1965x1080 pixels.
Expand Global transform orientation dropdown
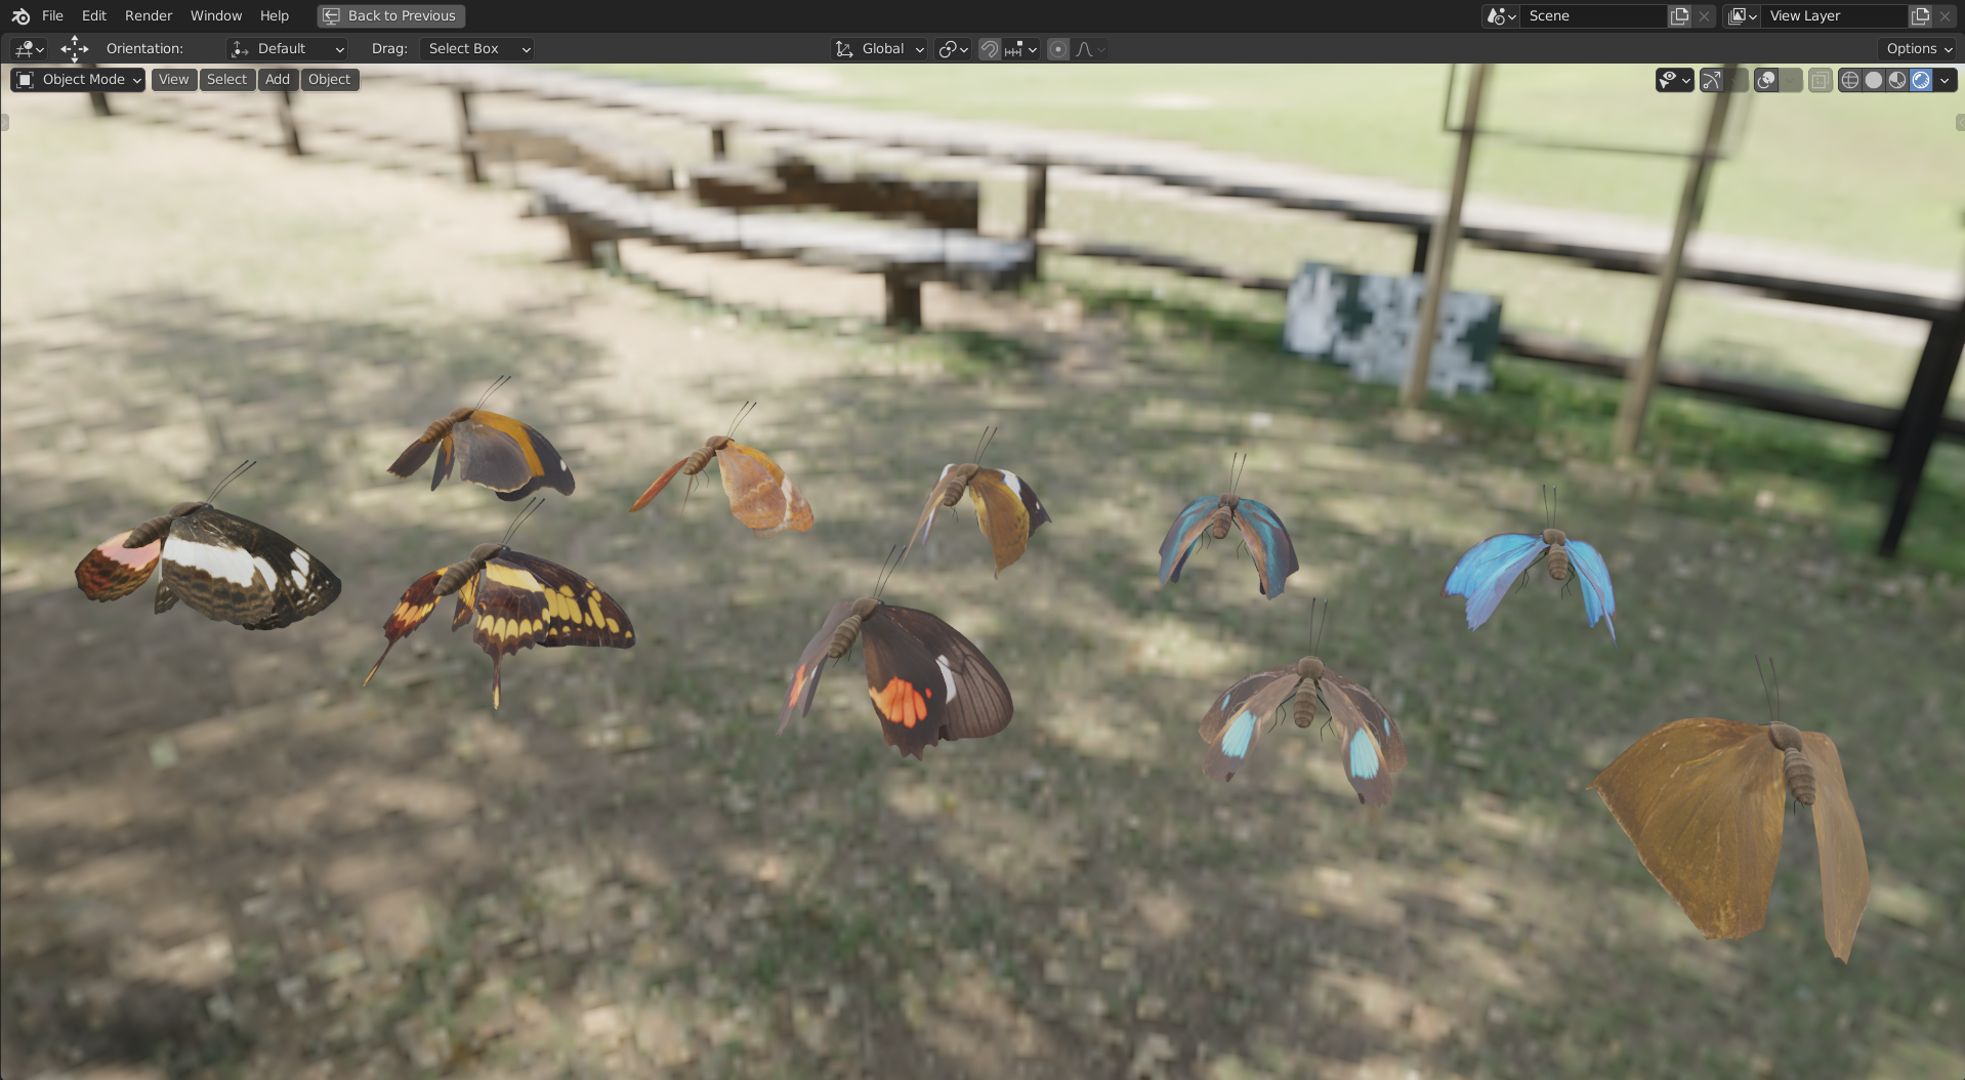pos(879,49)
